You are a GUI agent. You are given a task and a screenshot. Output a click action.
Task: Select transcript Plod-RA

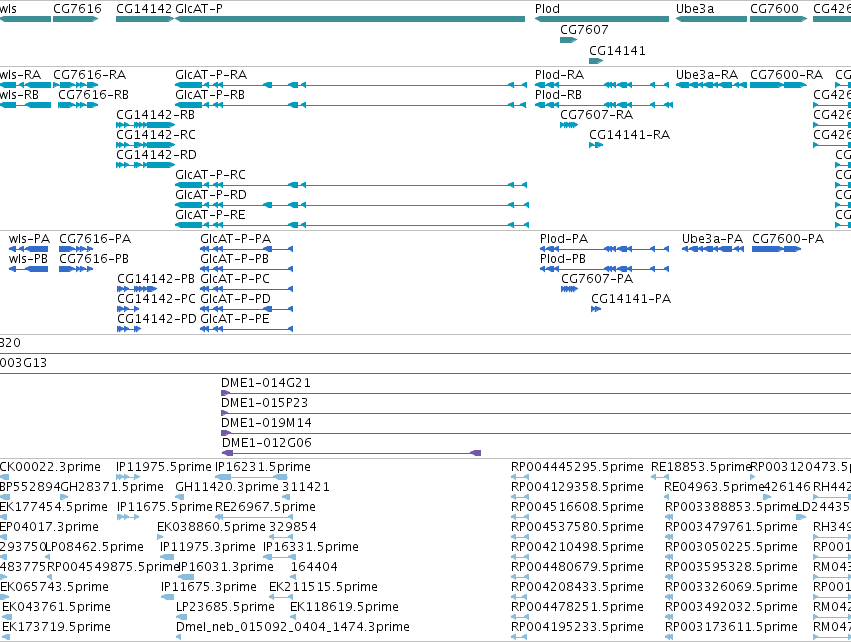tap(602, 85)
